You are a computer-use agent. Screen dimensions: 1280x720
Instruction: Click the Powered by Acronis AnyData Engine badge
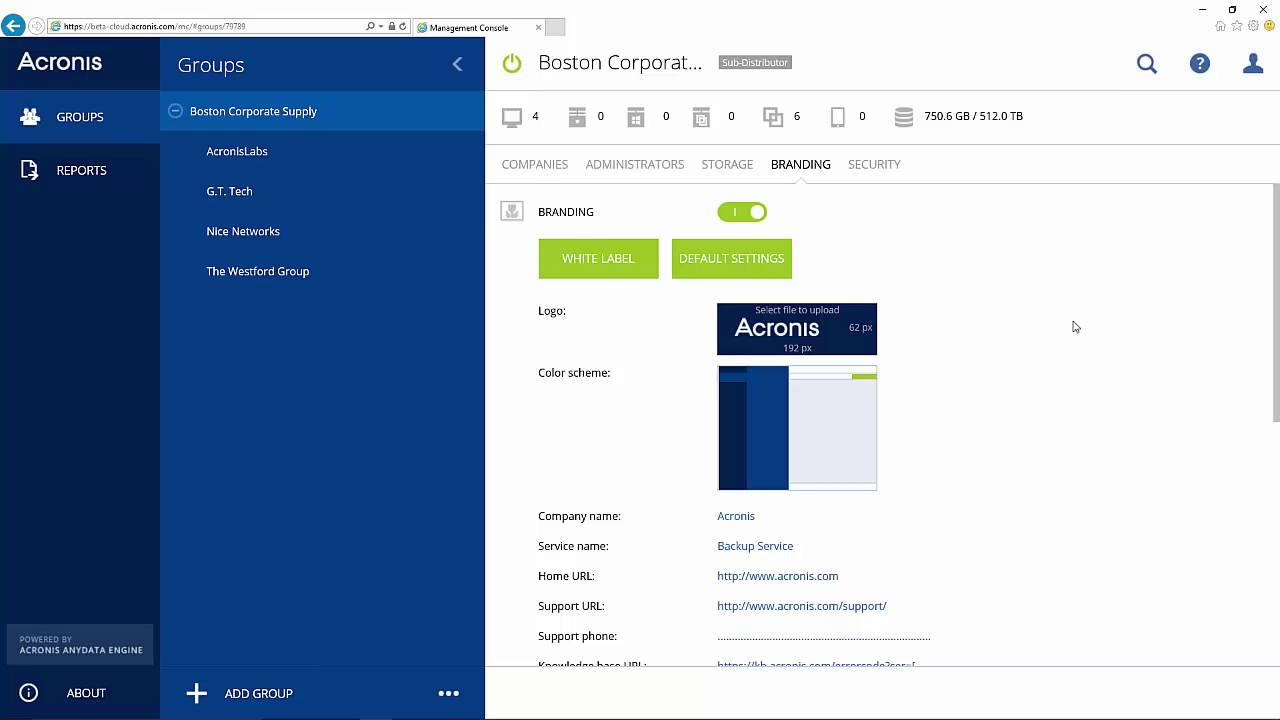click(x=80, y=645)
